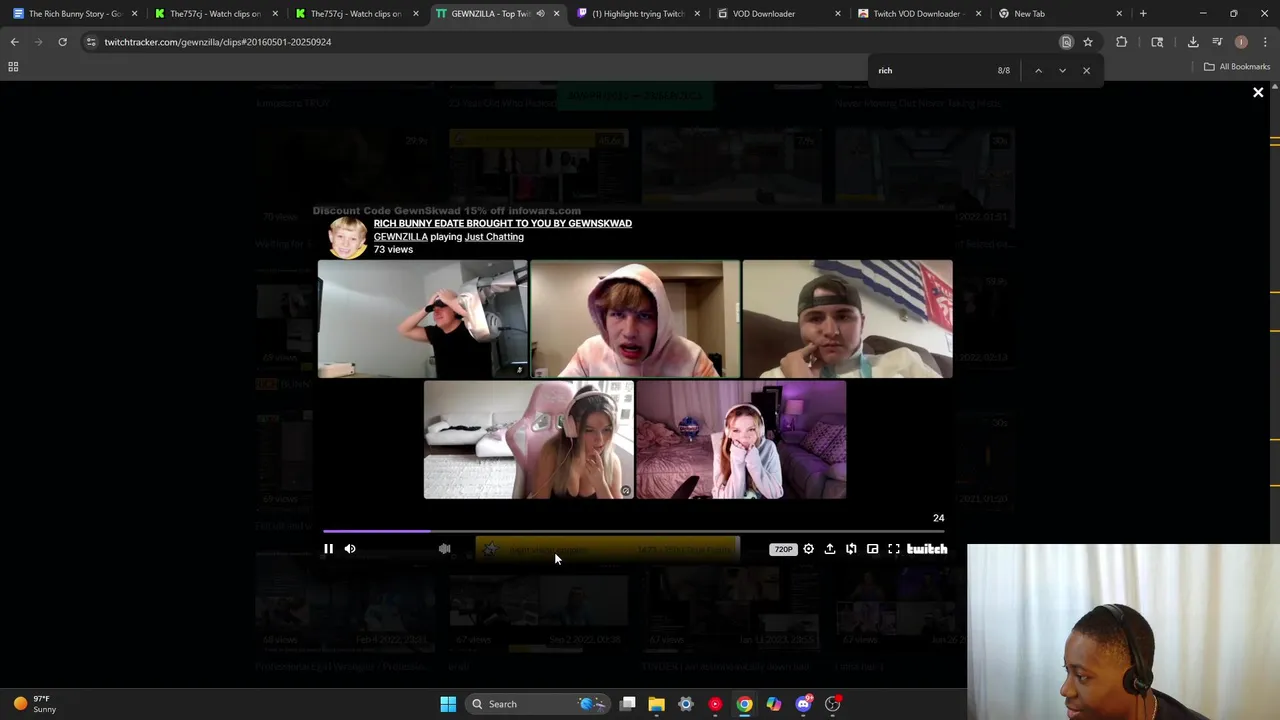The width and height of the screenshot is (1280, 720).
Task: Open the player settings gear
Action: tap(808, 549)
